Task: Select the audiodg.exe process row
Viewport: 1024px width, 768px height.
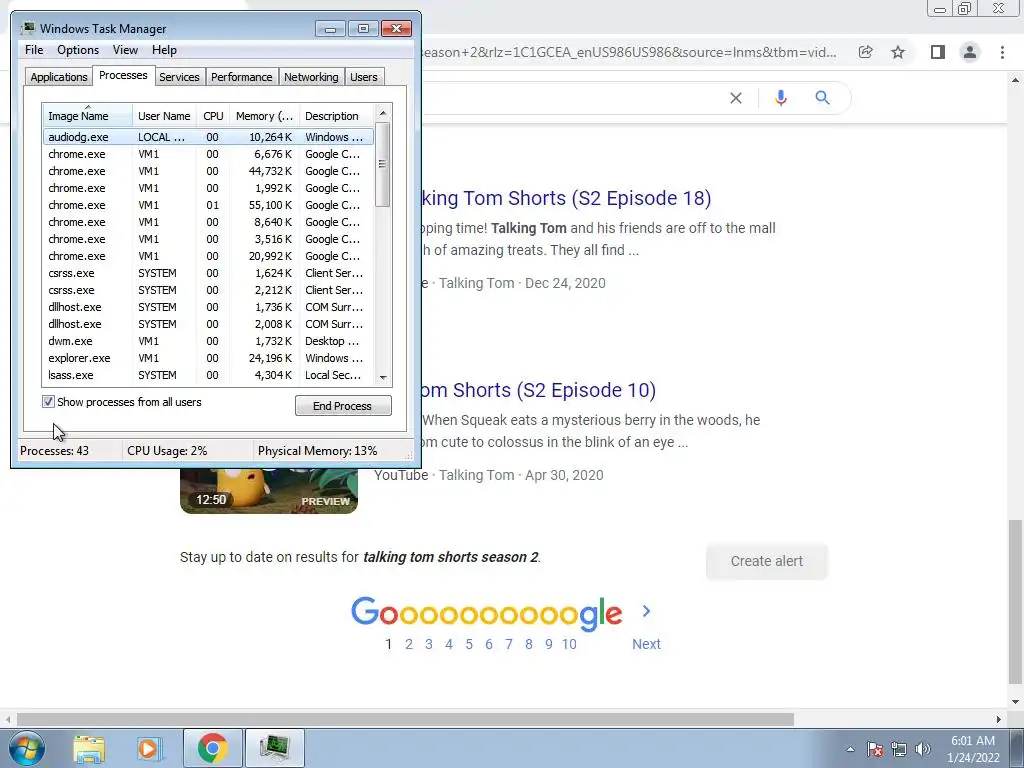Action: (x=208, y=137)
